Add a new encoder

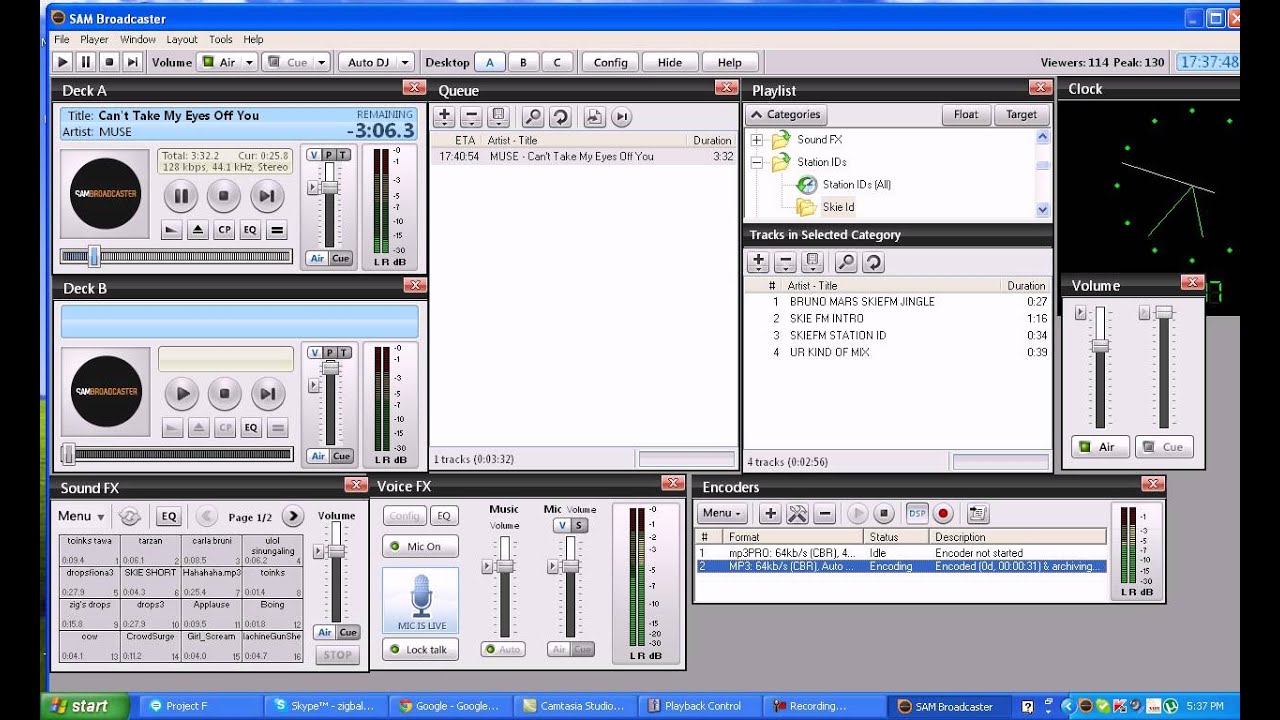pos(770,514)
